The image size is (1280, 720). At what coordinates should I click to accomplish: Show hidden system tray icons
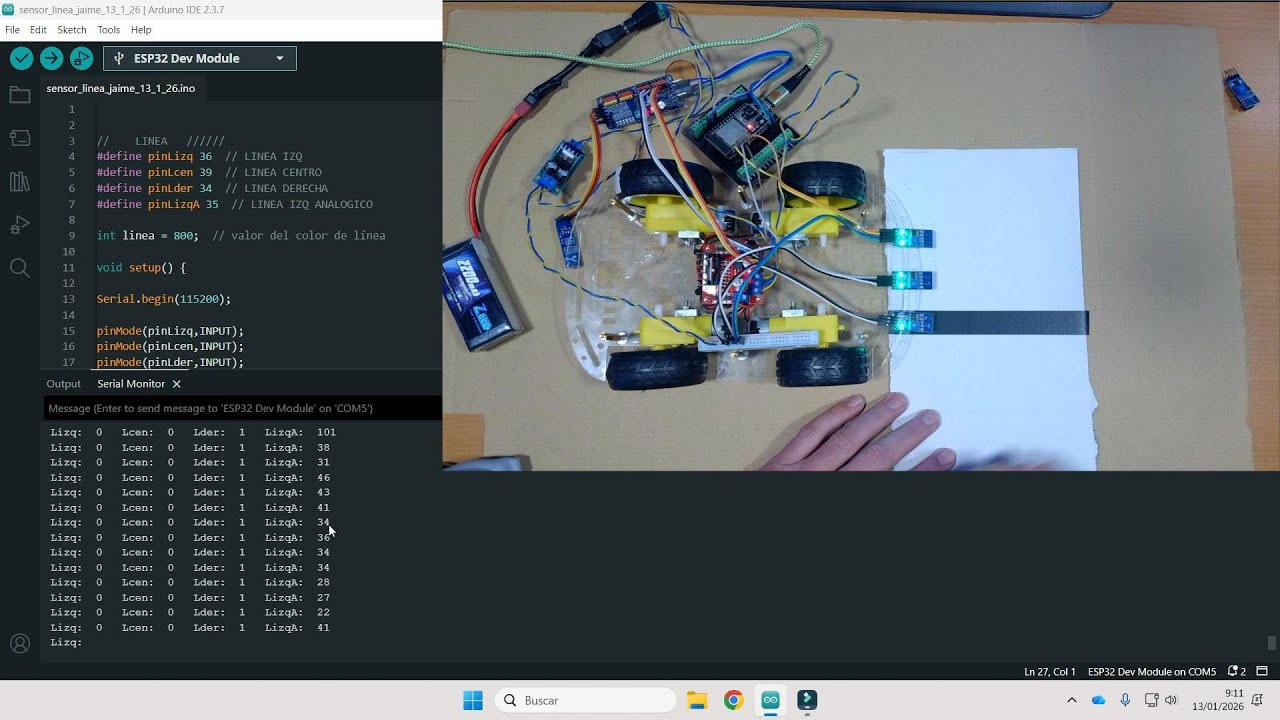pos(1072,700)
